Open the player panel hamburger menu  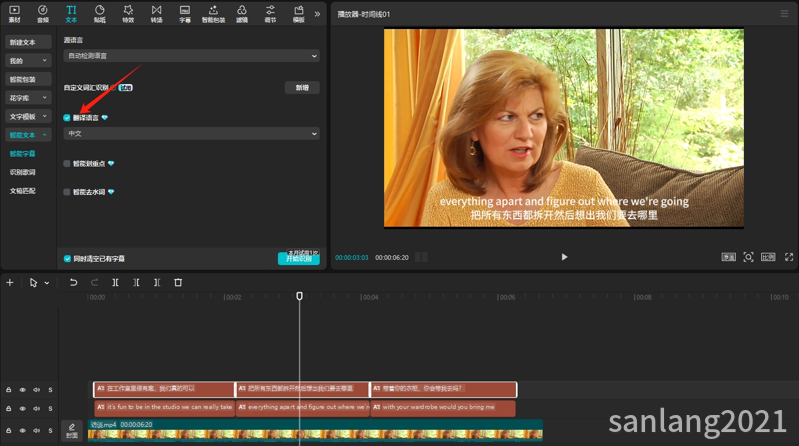tap(784, 14)
